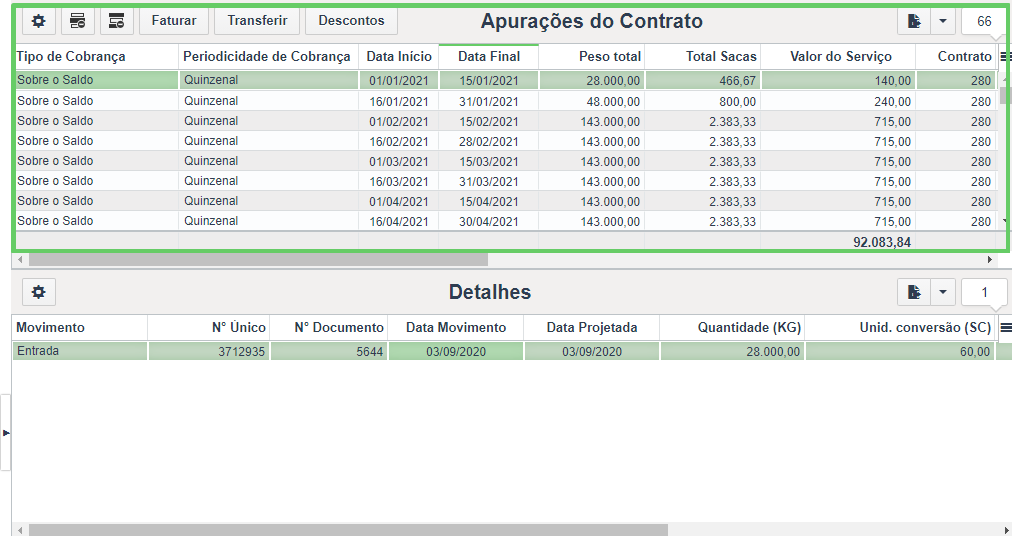Open column menu of Apurações grid
This screenshot has width=1012, height=536.
[x=1004, y=57]
